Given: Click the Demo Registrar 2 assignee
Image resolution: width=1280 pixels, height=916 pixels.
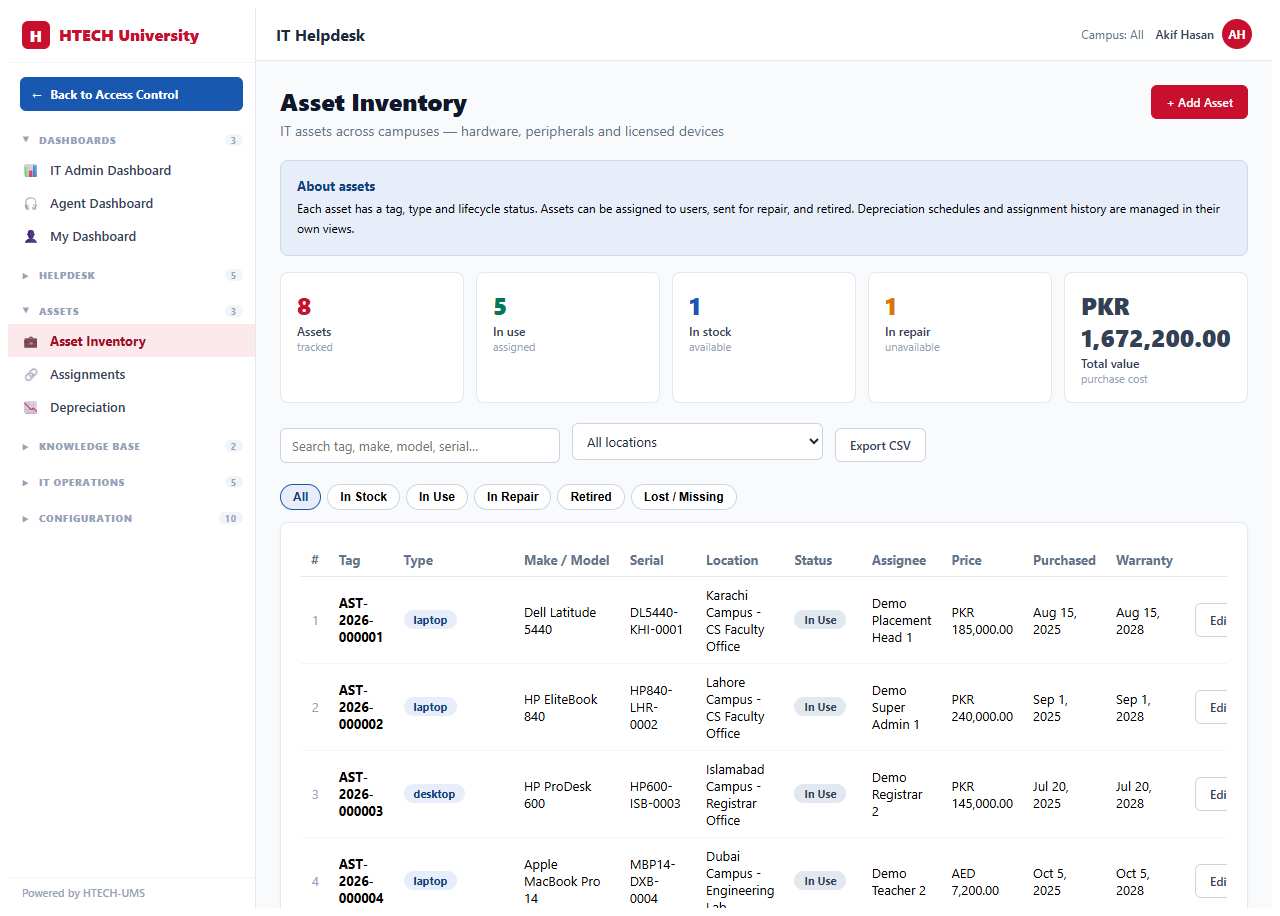Looking at the screenshot, I should [897, 794].
